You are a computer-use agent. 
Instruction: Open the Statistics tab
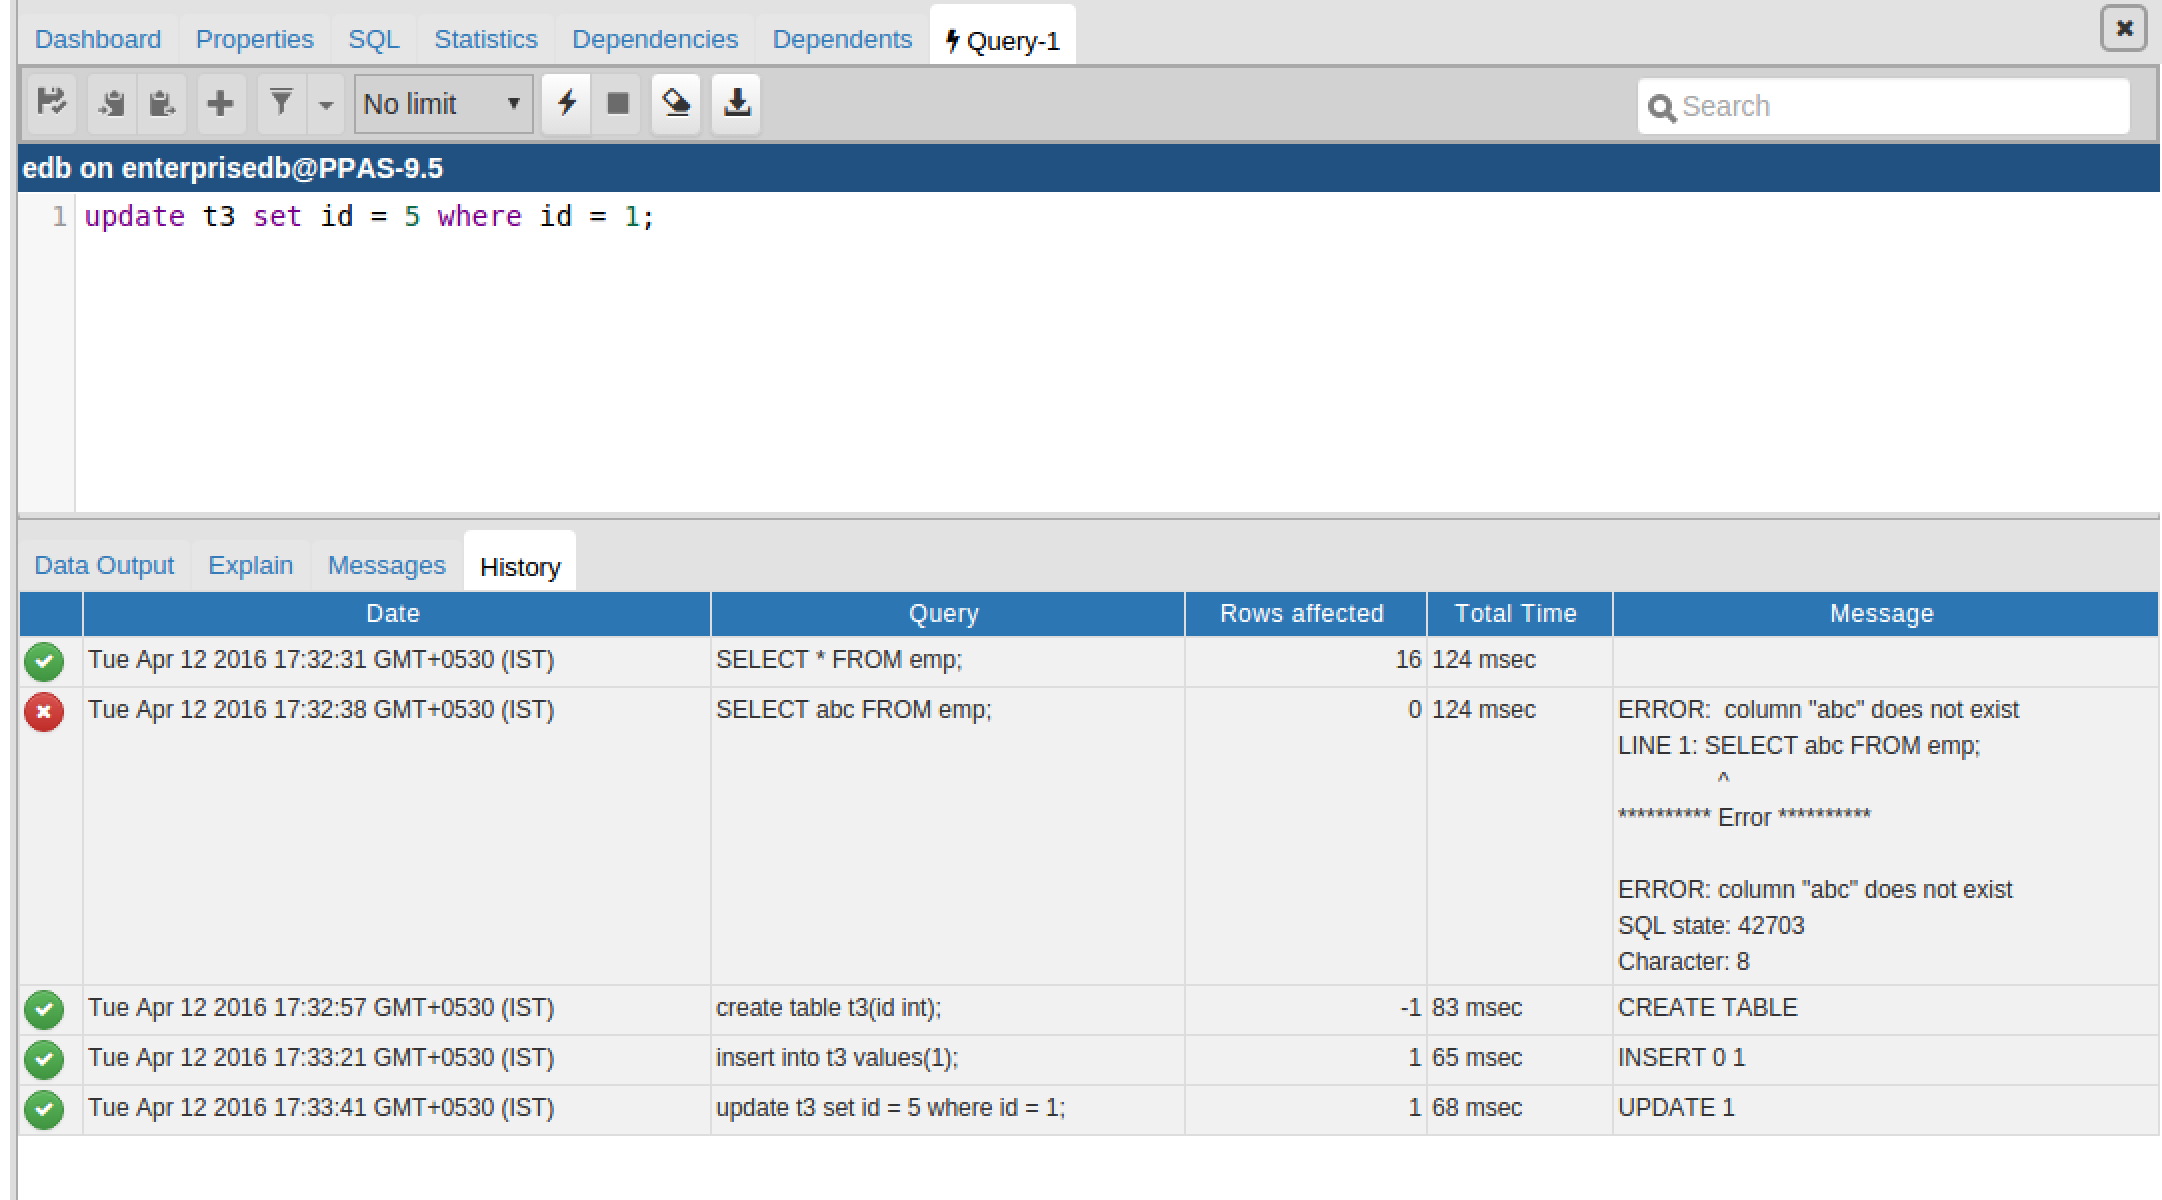pyautogui.click(x=485, y=39)
